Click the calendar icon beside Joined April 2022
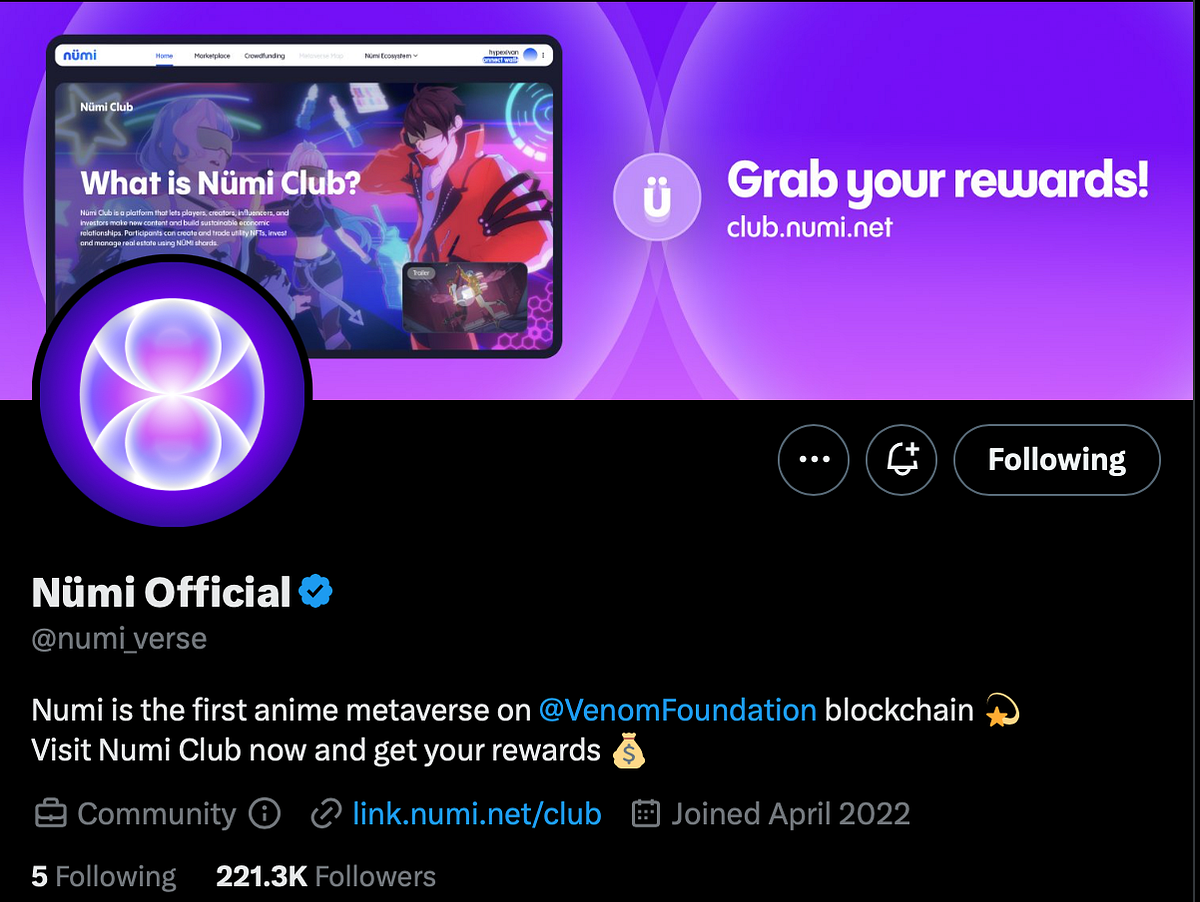1200x902 pixels. (646, 814)
